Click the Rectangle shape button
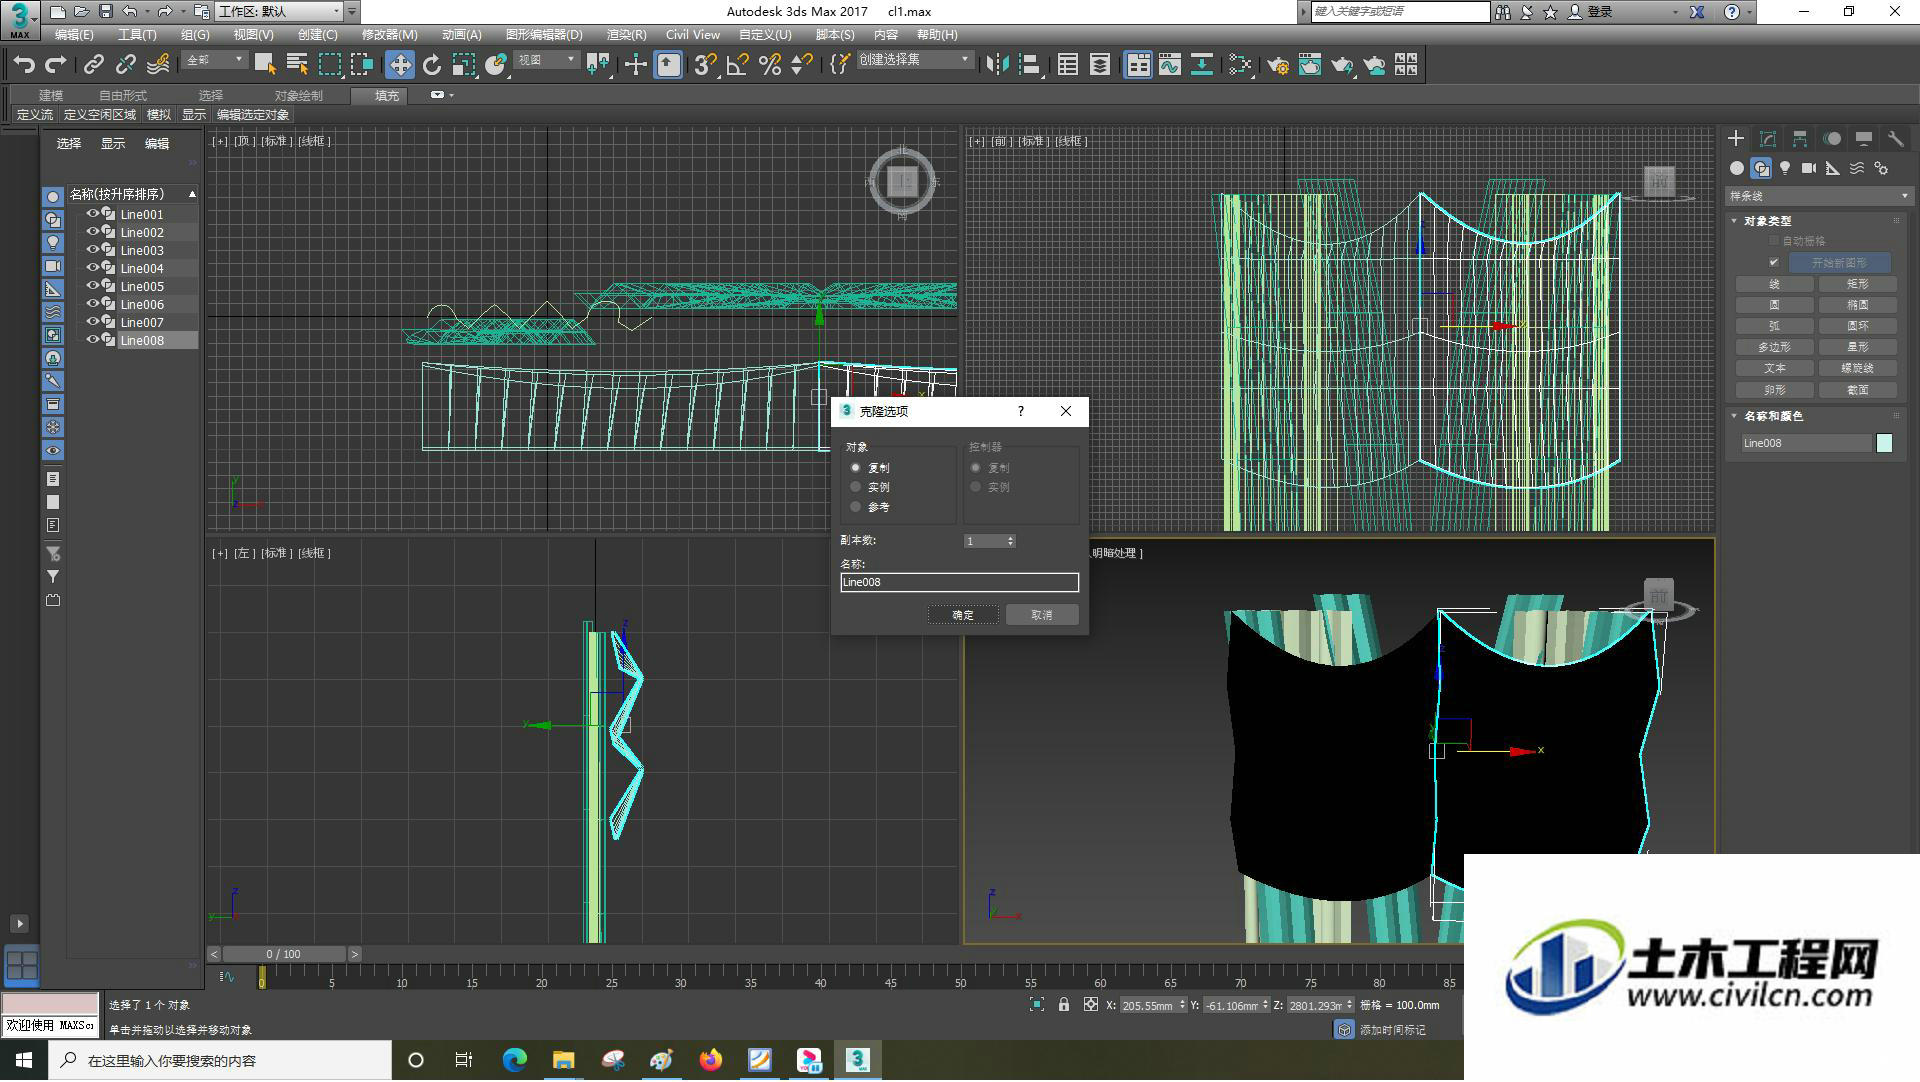Viewport: 1920px width, 1082px height. click(1858, 284)
